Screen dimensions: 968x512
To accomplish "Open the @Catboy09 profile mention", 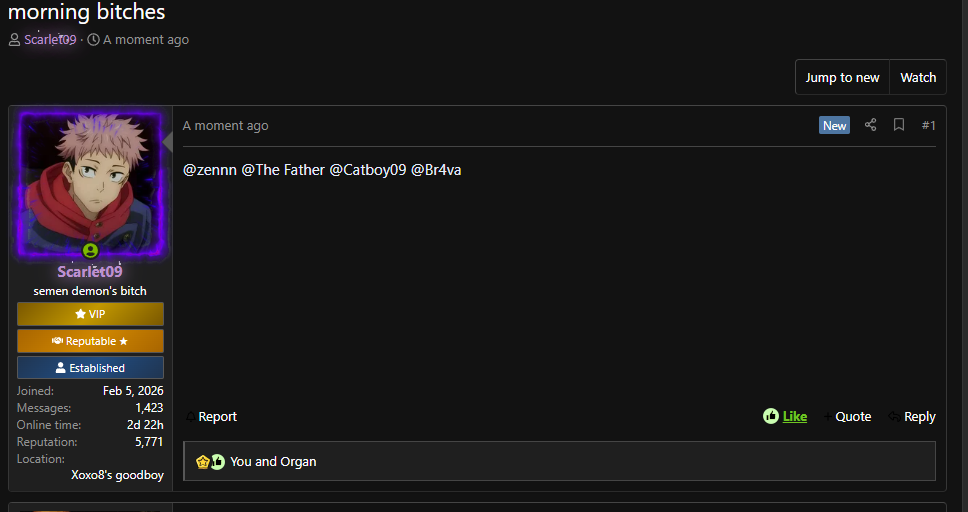I will 368,170.
